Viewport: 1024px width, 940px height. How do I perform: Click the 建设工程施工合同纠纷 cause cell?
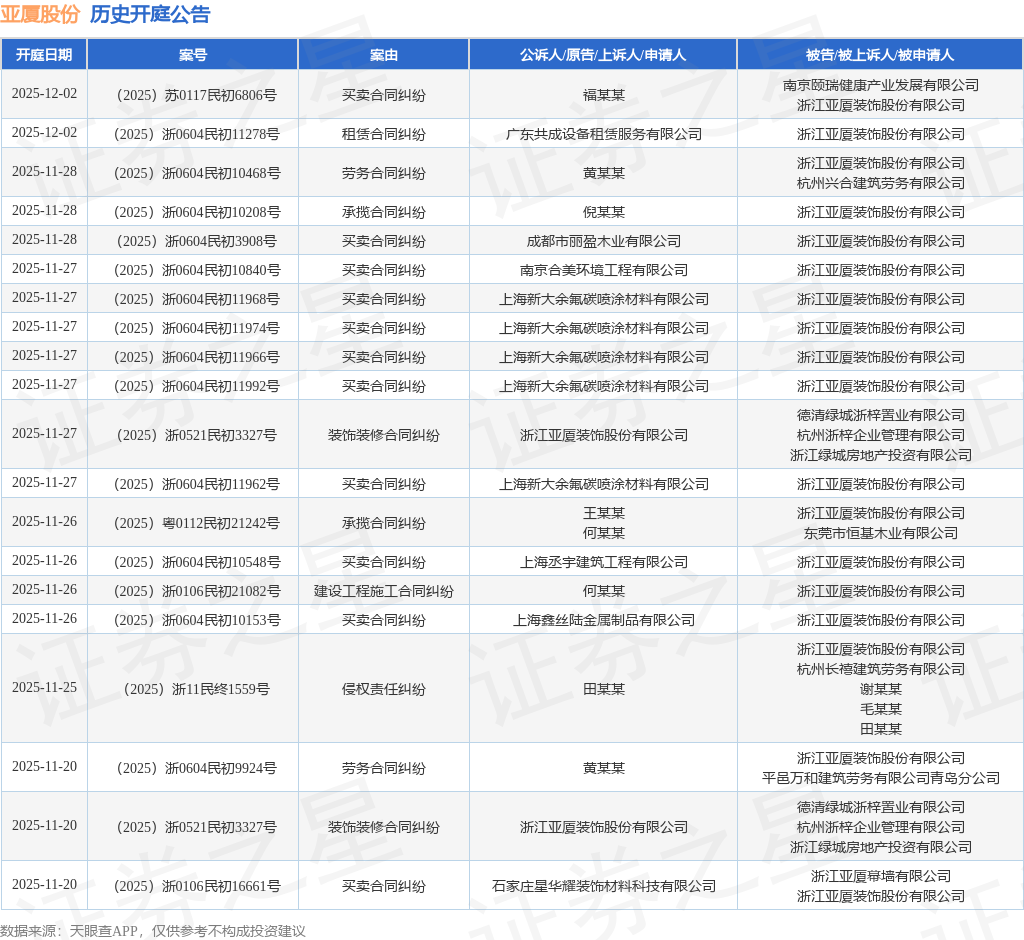pos(383,592)
